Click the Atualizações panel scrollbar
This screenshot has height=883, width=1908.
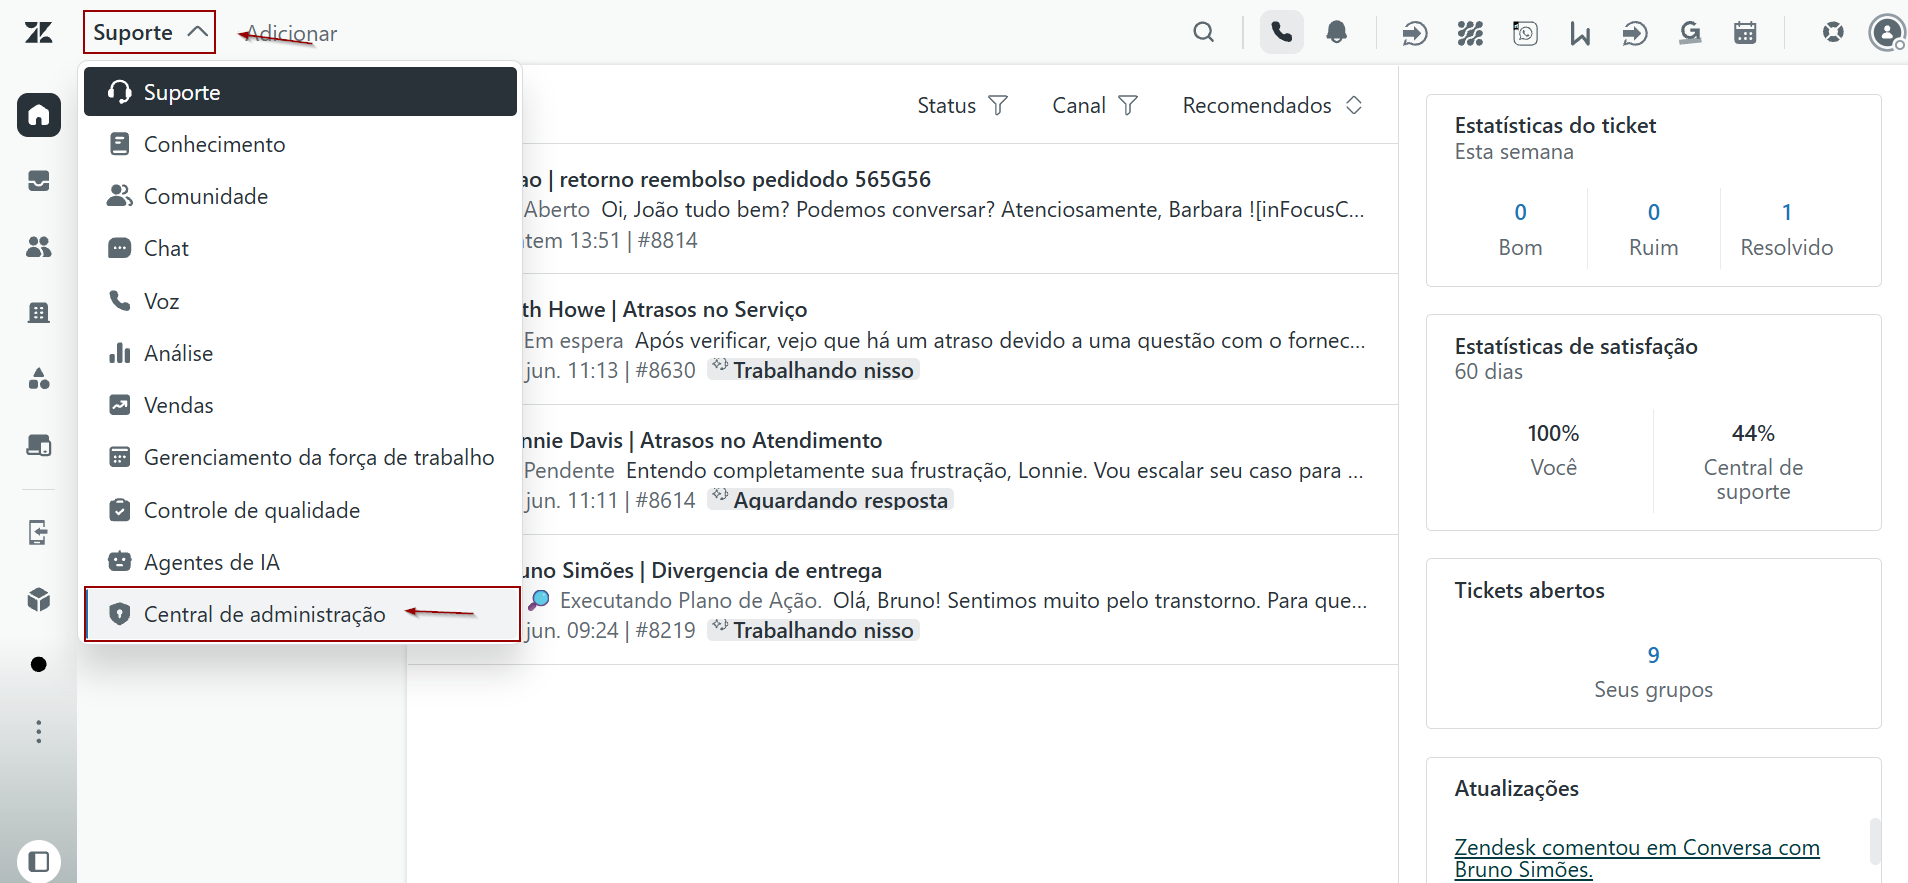tap(1875, 841)
